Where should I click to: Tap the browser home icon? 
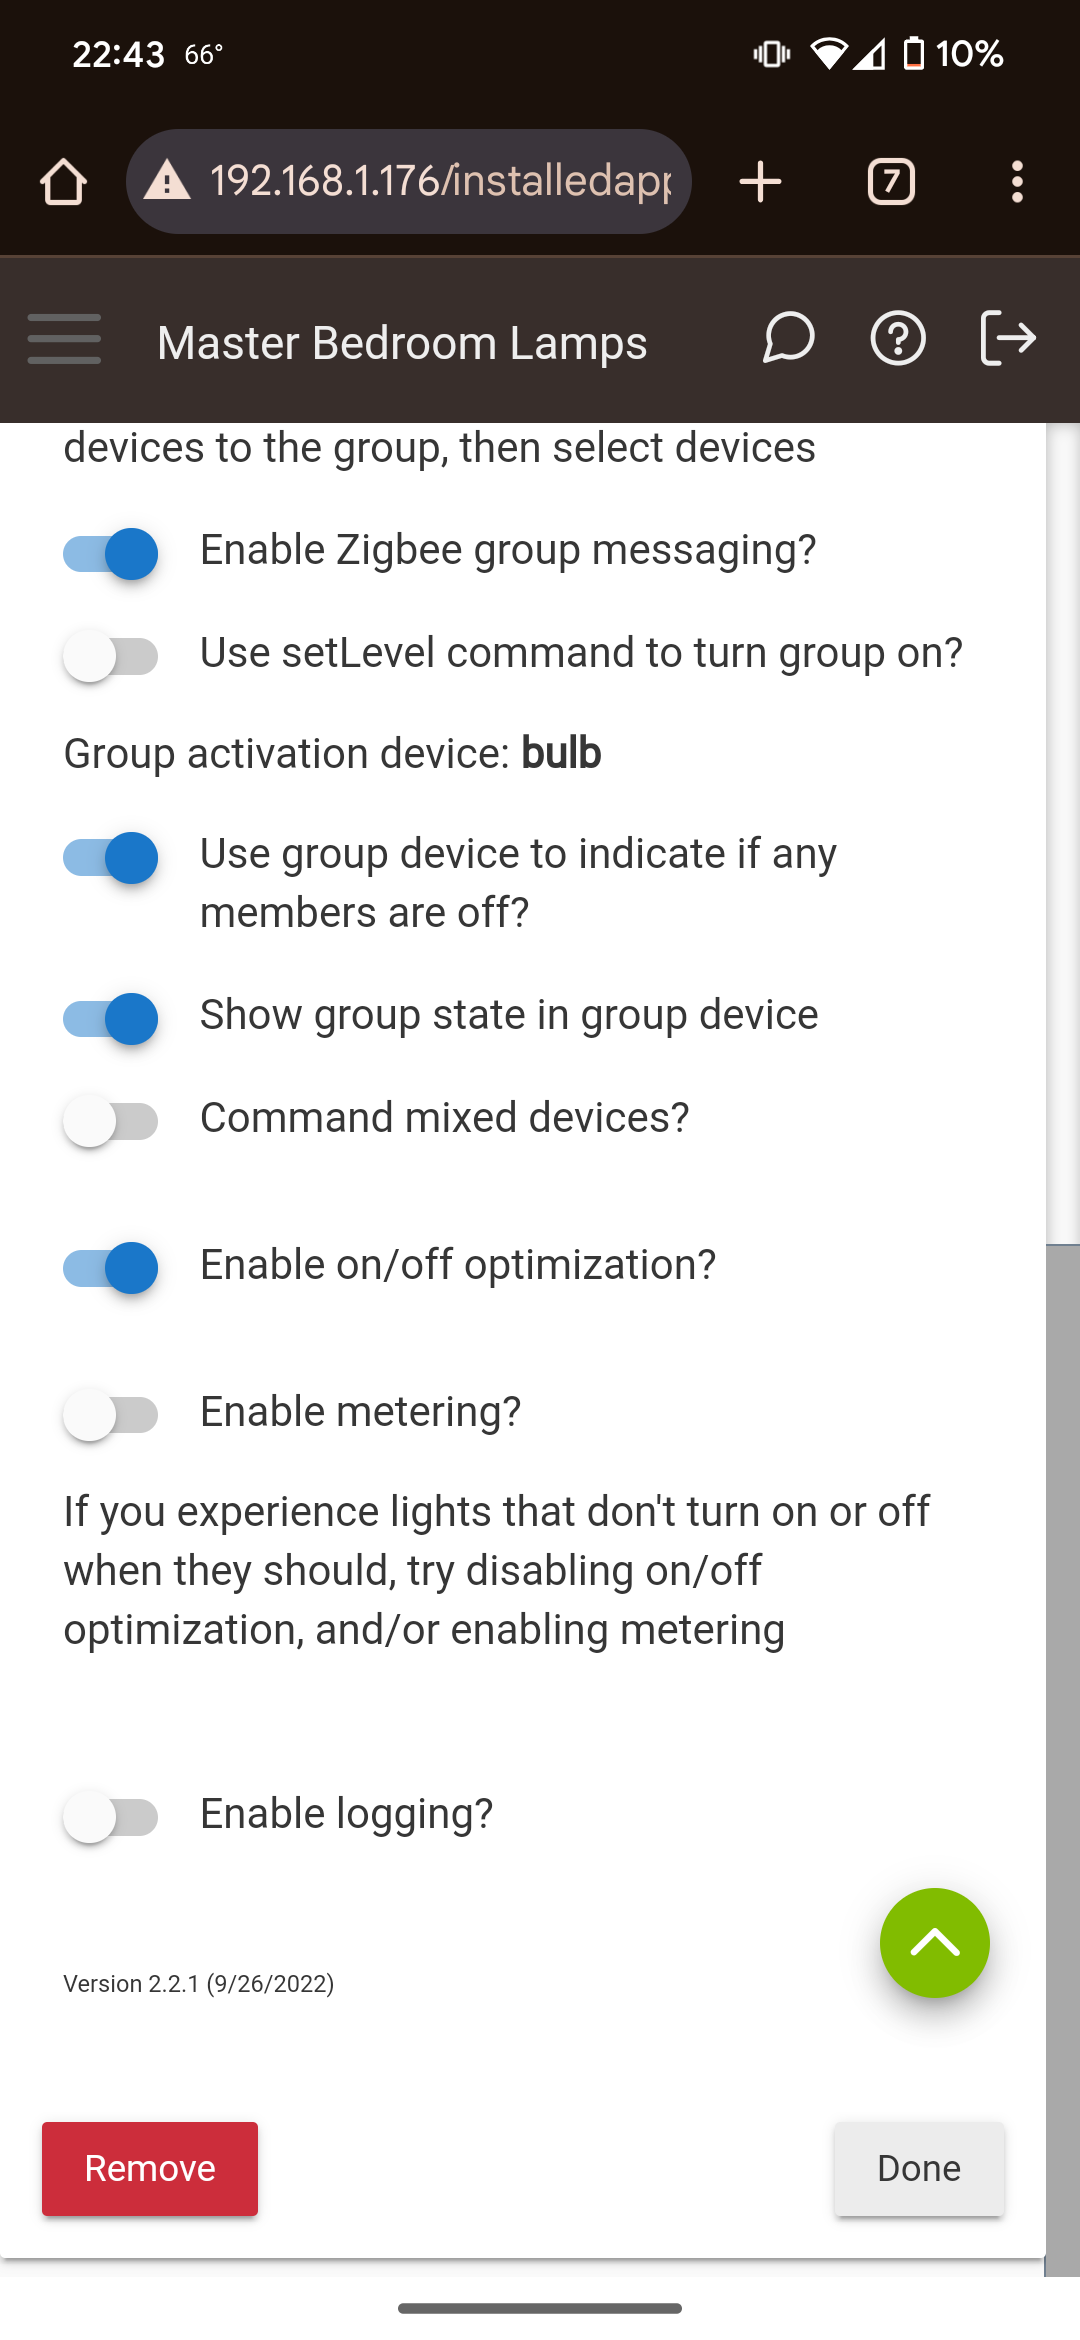coord(63,182)
